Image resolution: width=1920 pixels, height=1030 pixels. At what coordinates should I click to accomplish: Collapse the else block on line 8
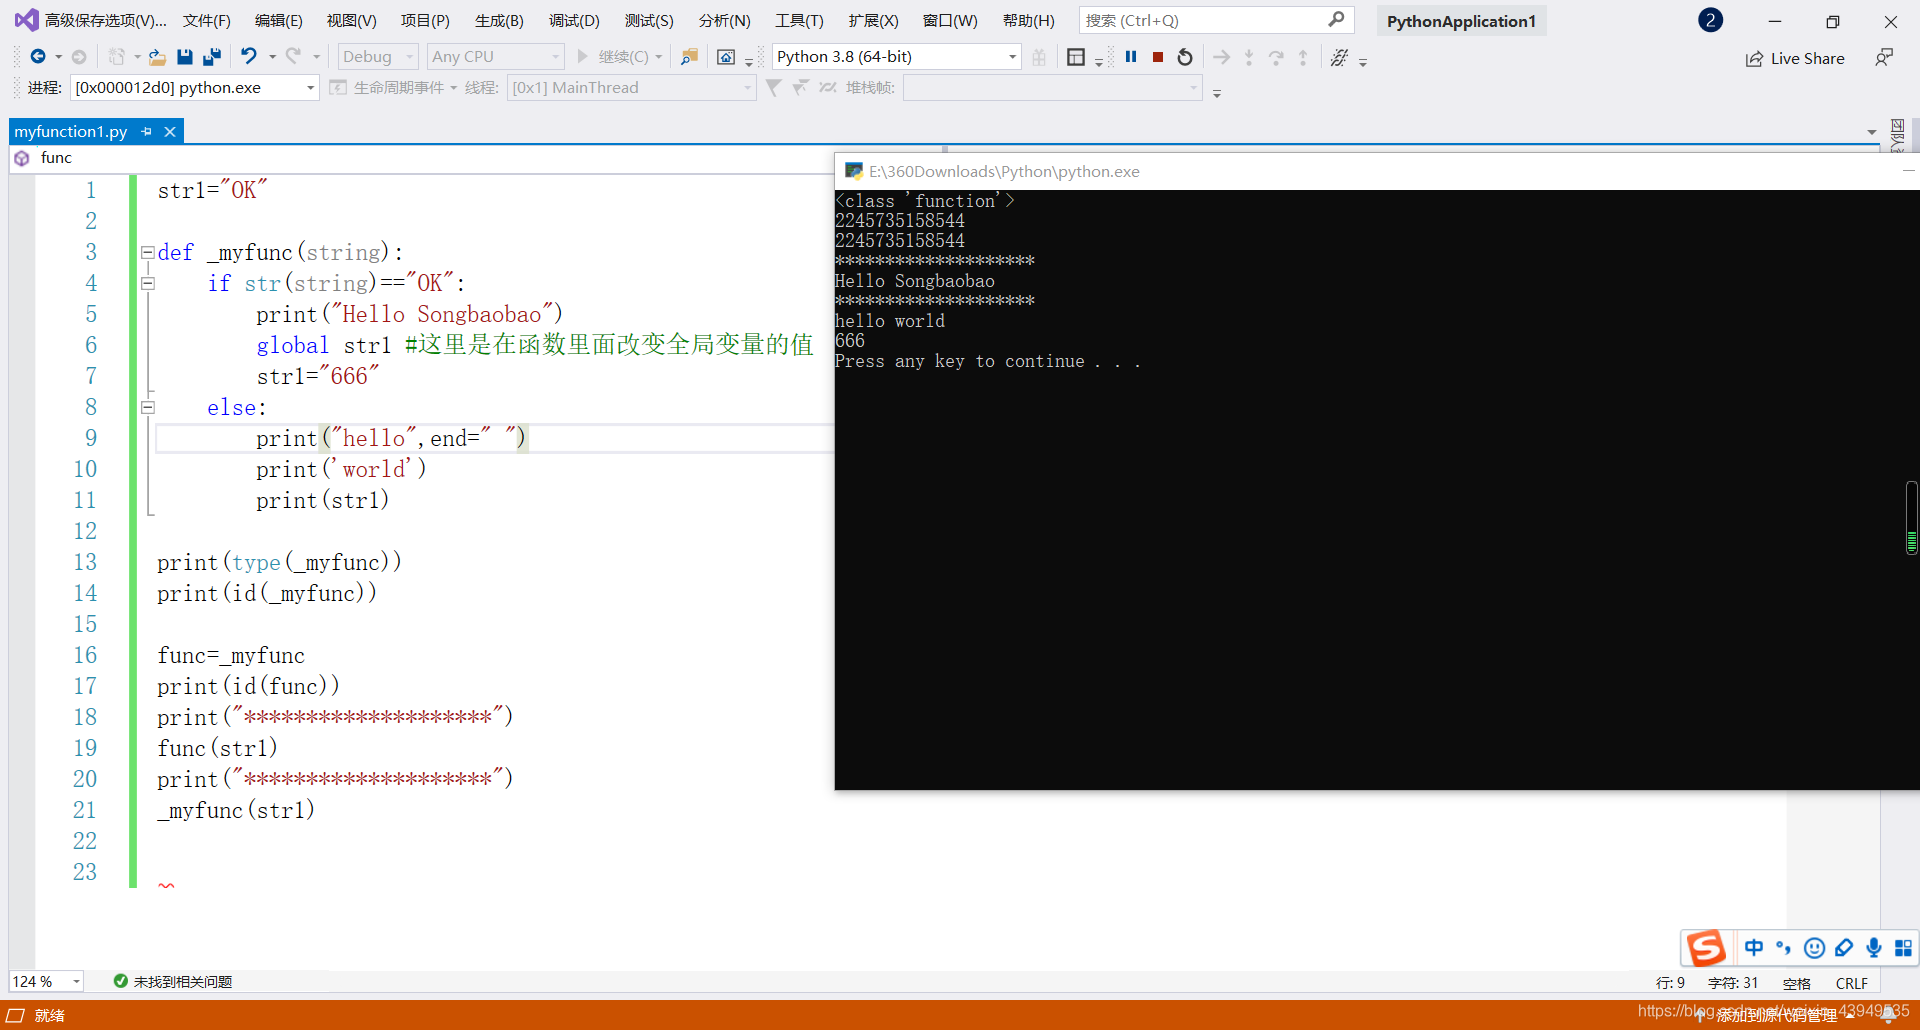(147, 407)
